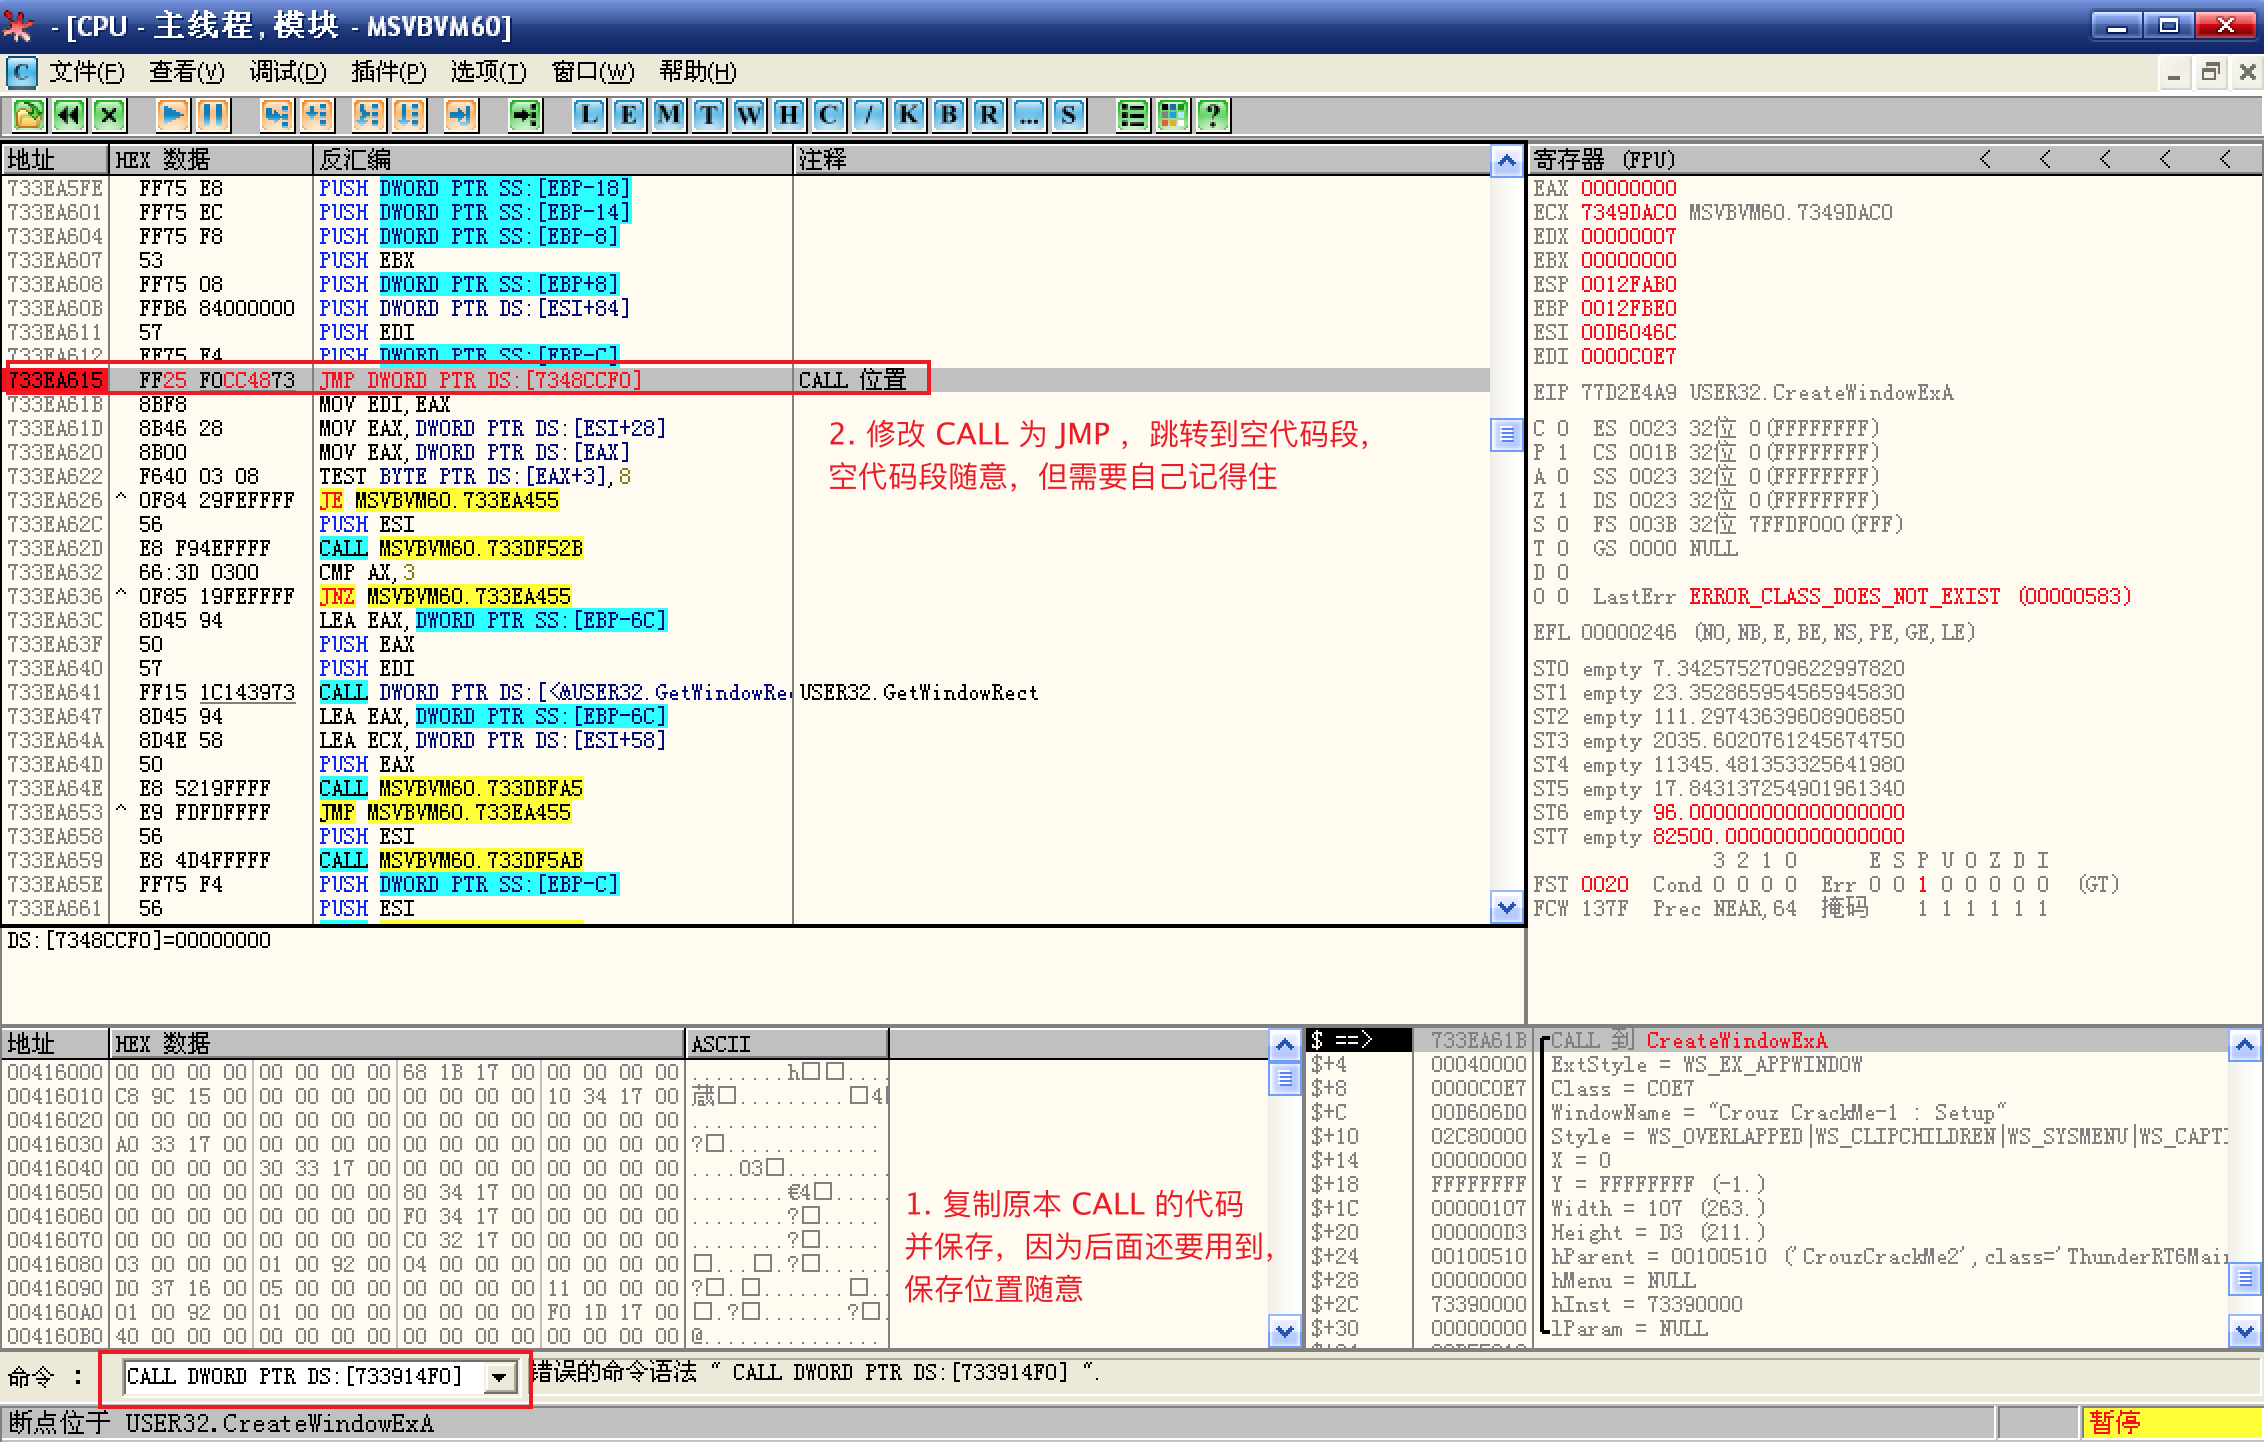Execute until return
The width and height of the screenshot is (2264, 1442).
pos(461,115)
